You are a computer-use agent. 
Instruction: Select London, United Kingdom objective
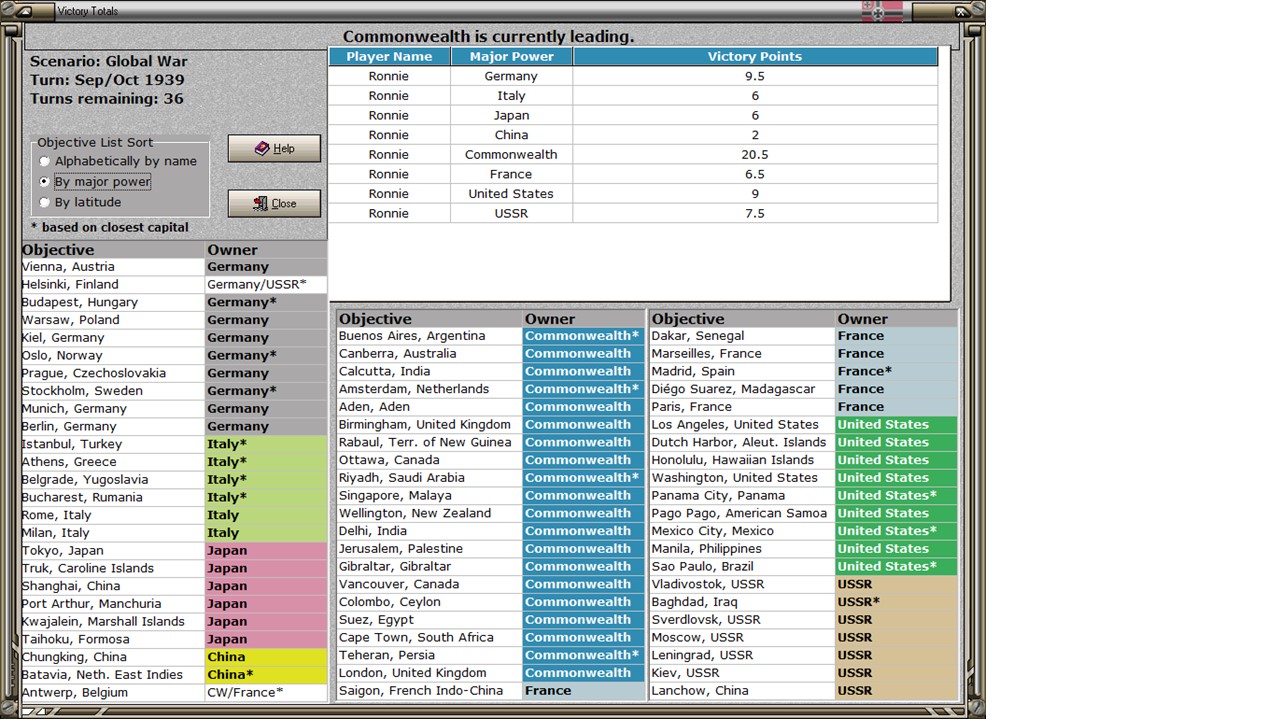(x=429, y=673)
